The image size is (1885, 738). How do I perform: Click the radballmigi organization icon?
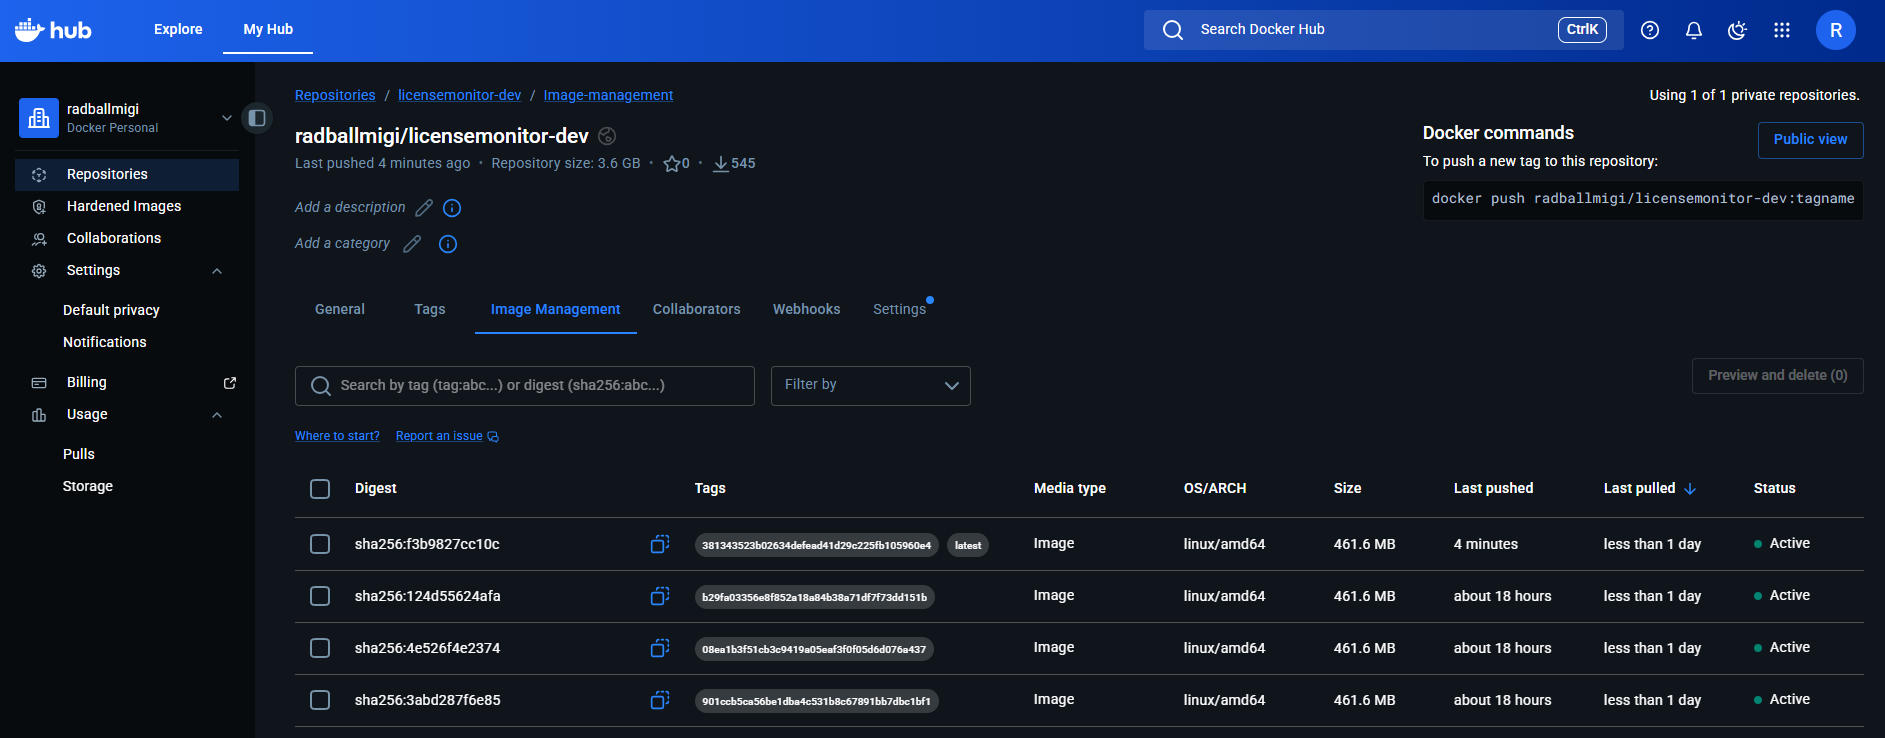click(39, 118)
